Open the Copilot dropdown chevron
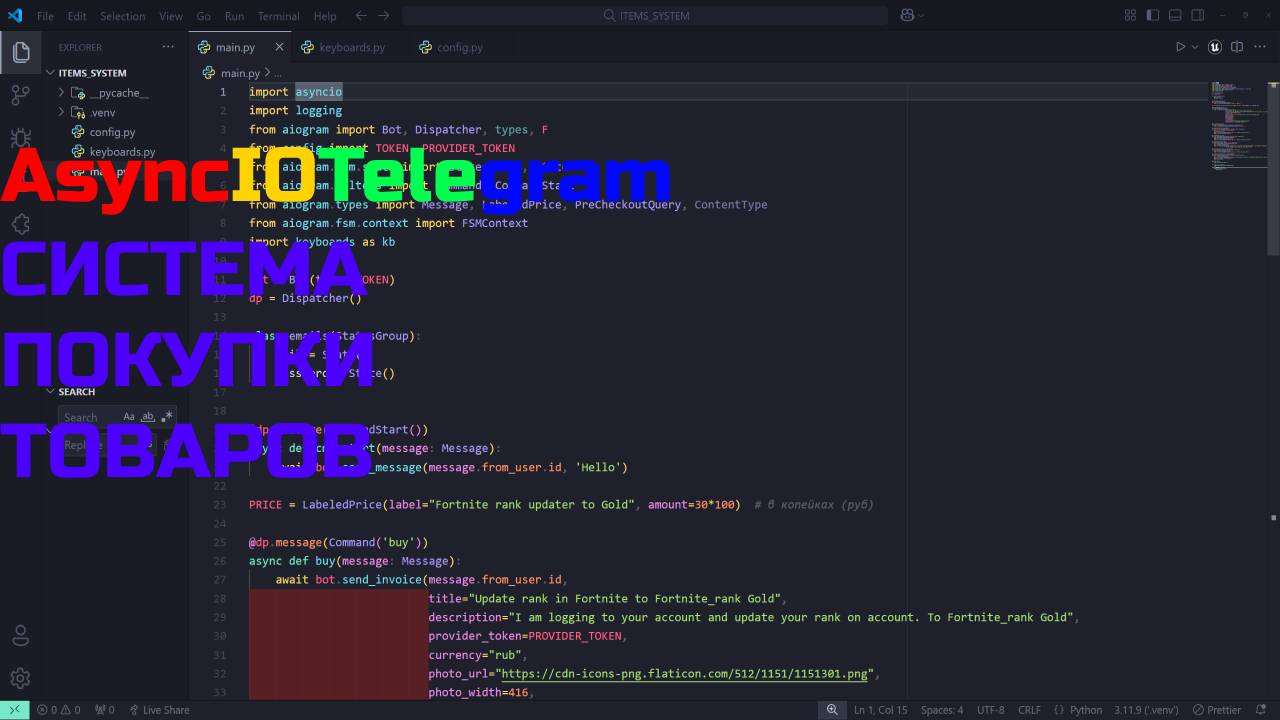Screen dimensions: 1280x720 point(921,15)
